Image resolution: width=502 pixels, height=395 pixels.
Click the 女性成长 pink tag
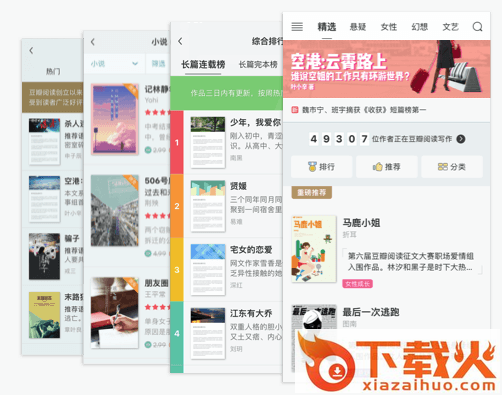(357, 284)
